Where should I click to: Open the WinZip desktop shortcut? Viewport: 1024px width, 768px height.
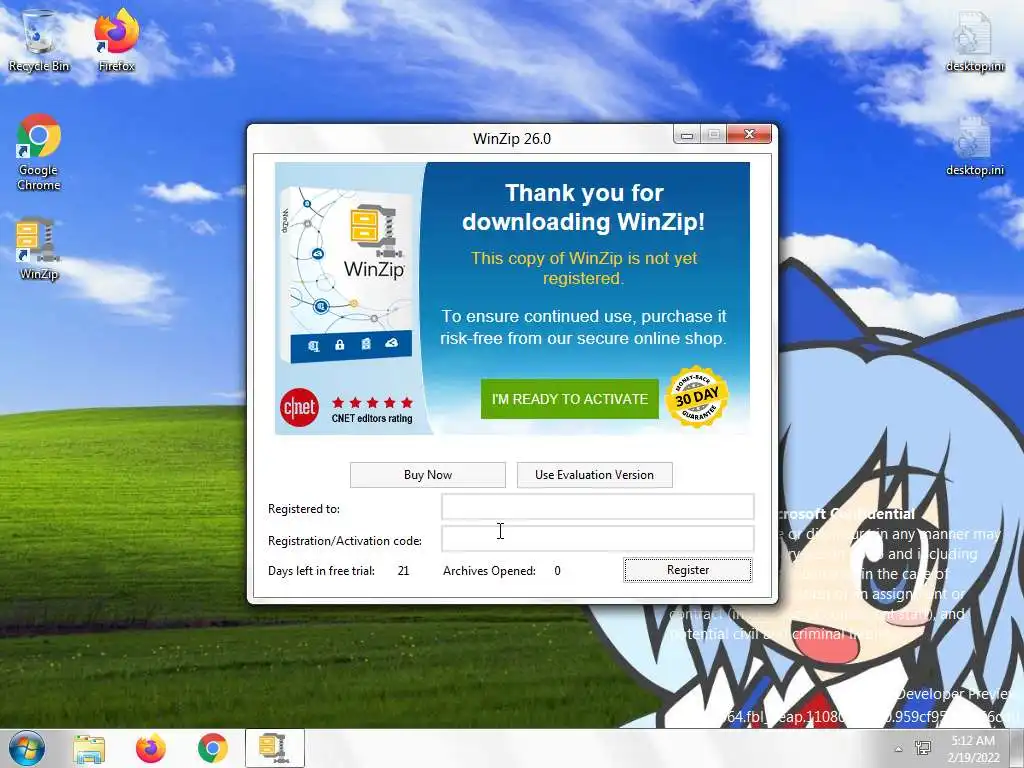click(x=39, y=249)
